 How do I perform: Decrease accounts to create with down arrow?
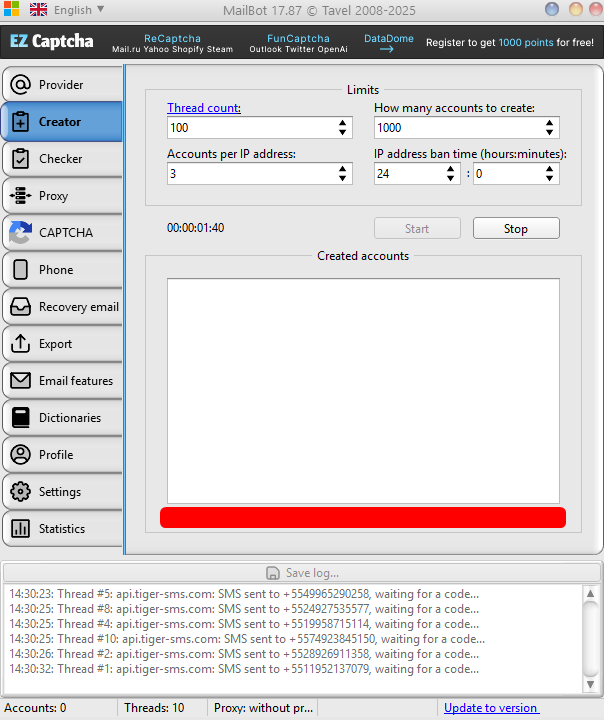pos(549,132)
